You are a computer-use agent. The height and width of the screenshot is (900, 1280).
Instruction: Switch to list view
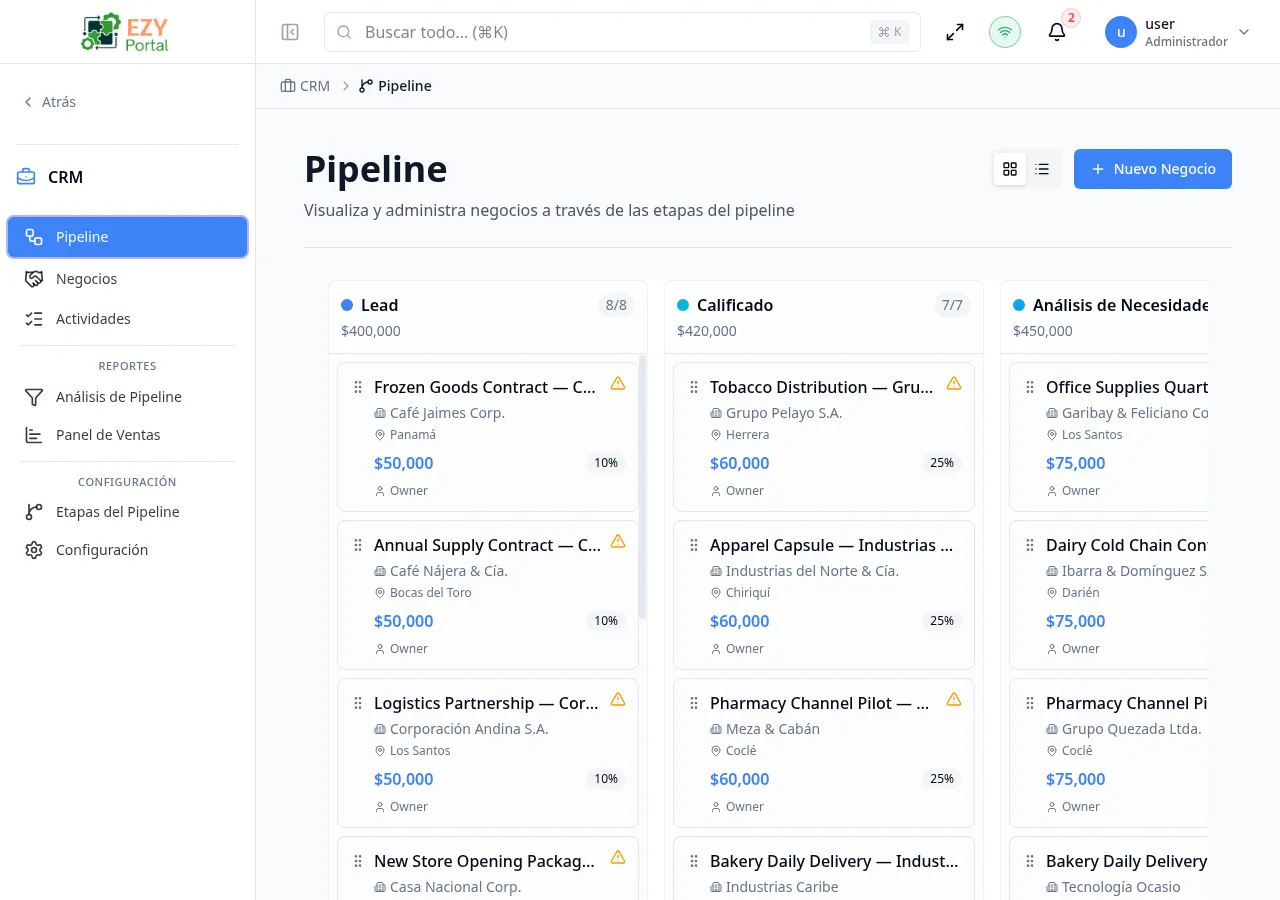point(1042,169)
